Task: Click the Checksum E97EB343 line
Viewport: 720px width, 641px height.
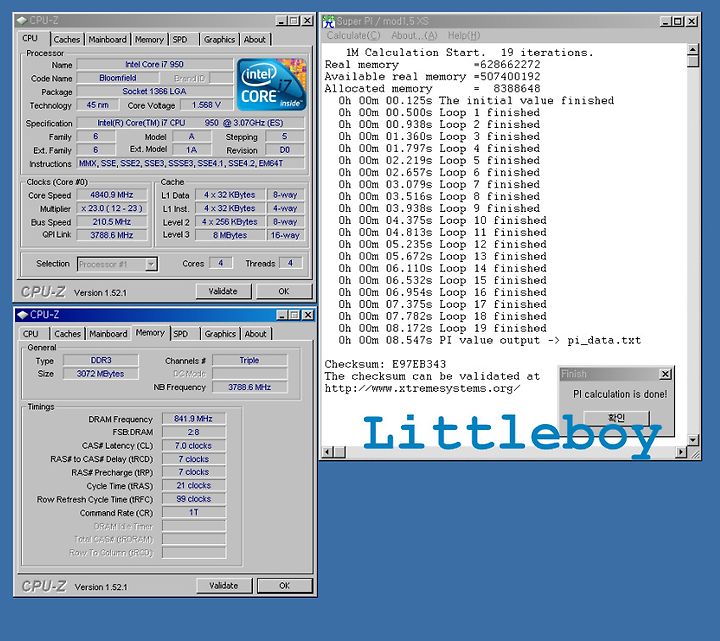Action: [385, 364]
